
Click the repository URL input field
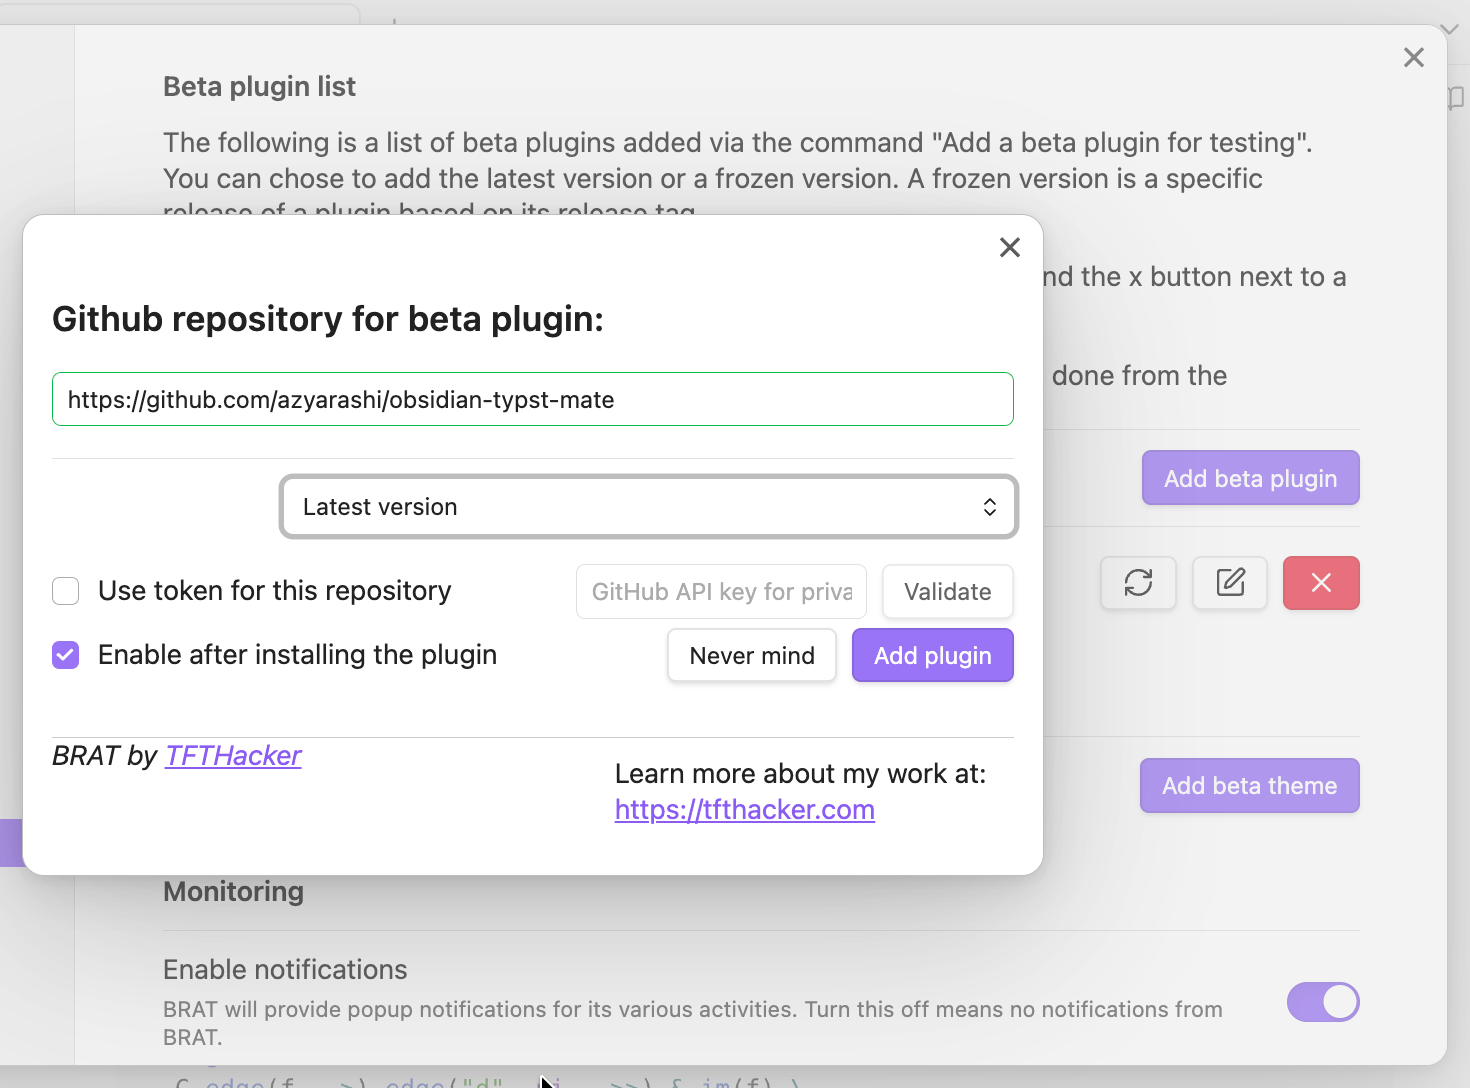[532, 398]
